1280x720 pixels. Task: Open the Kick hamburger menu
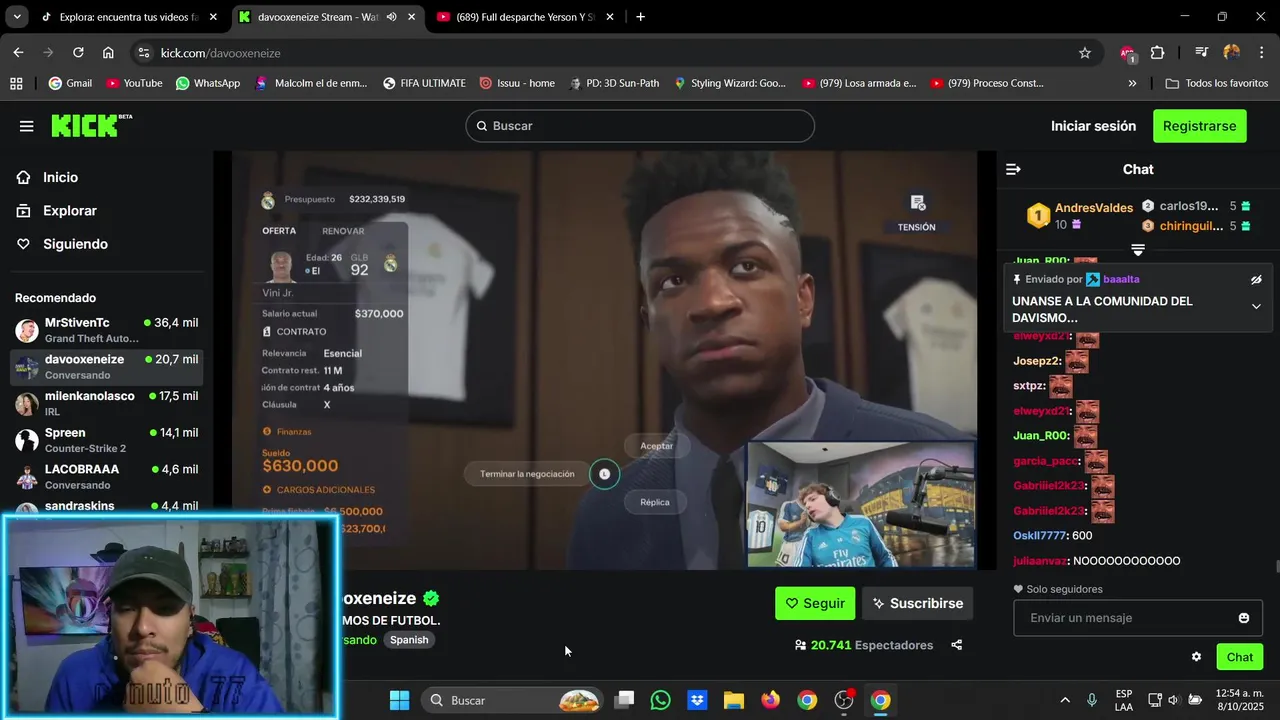pyautogui.click(x=26, y=126)
